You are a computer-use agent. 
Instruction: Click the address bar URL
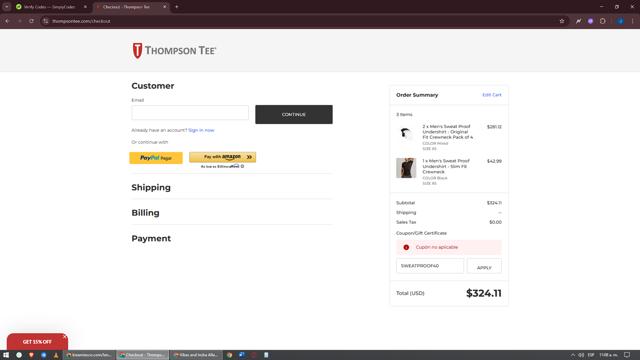[x=81, y=21]
